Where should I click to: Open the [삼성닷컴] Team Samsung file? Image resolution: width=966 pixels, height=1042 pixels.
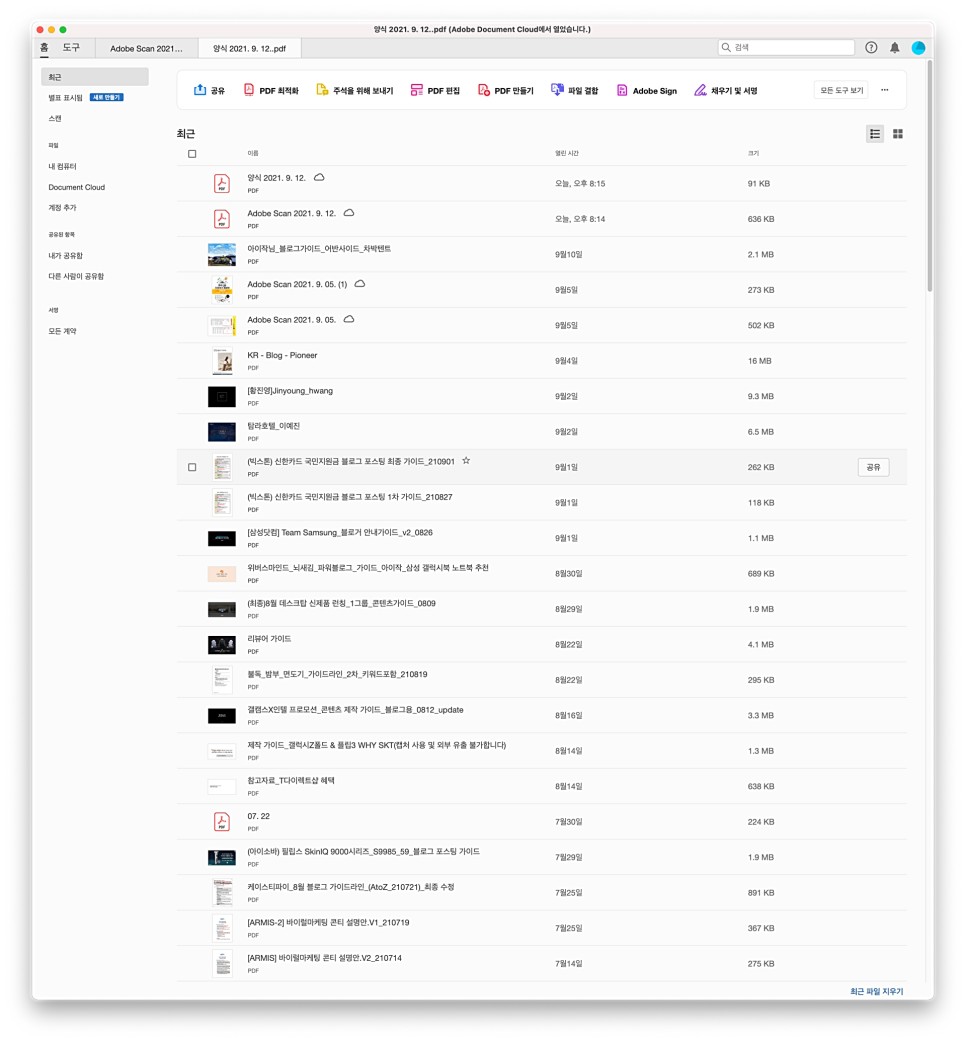pyautogui.click(x=339, y=532)
